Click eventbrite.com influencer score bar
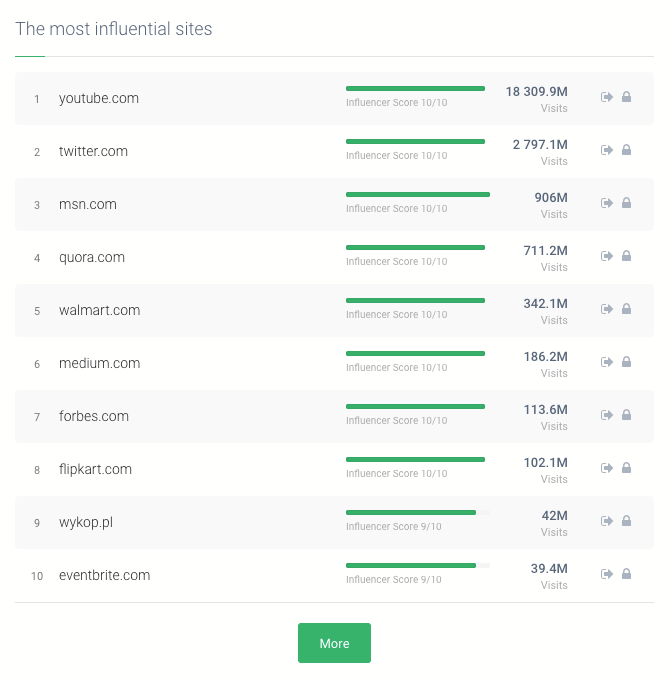670x681 pixels. [x=418, y=565]
